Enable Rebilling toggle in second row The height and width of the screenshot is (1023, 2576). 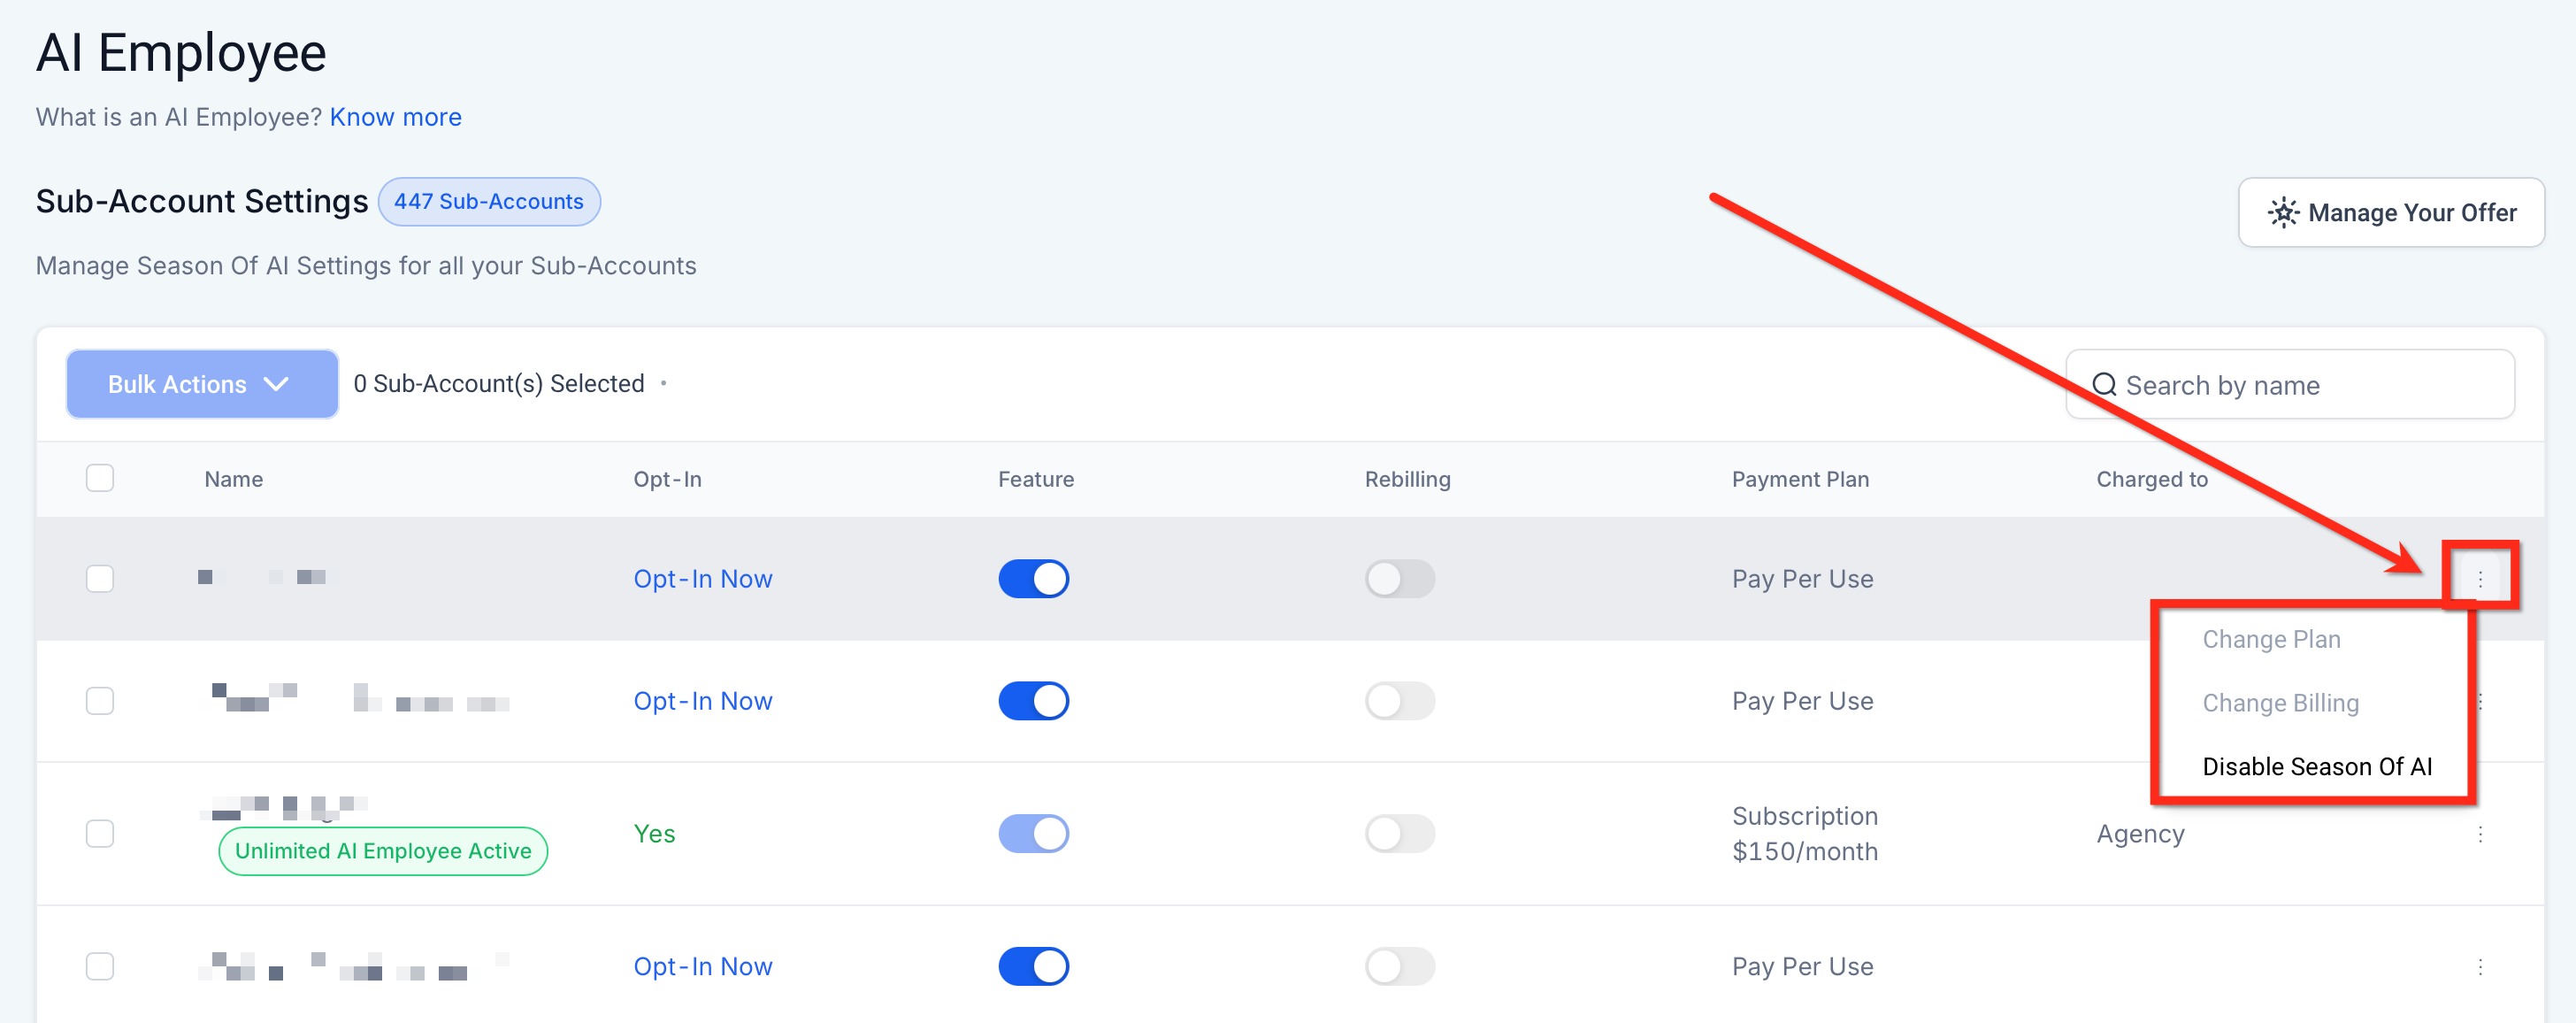(1399, 701)
